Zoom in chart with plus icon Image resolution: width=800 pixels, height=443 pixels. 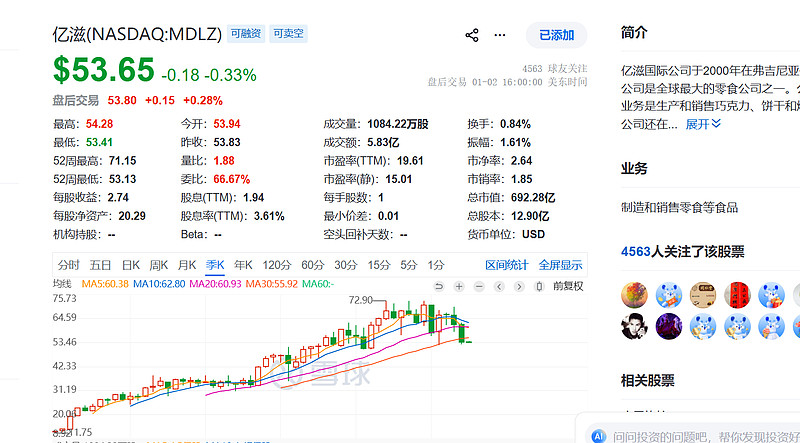click(459, 287)
